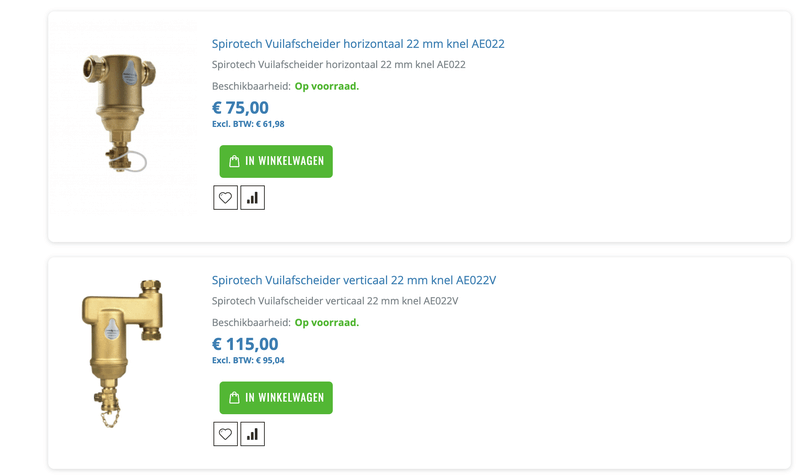The width and height of the screenshot is (800, 475).
Task: Open Spirotech Vuilafscheider horizontaal AE022 title link
Action: tap(358, 44)
